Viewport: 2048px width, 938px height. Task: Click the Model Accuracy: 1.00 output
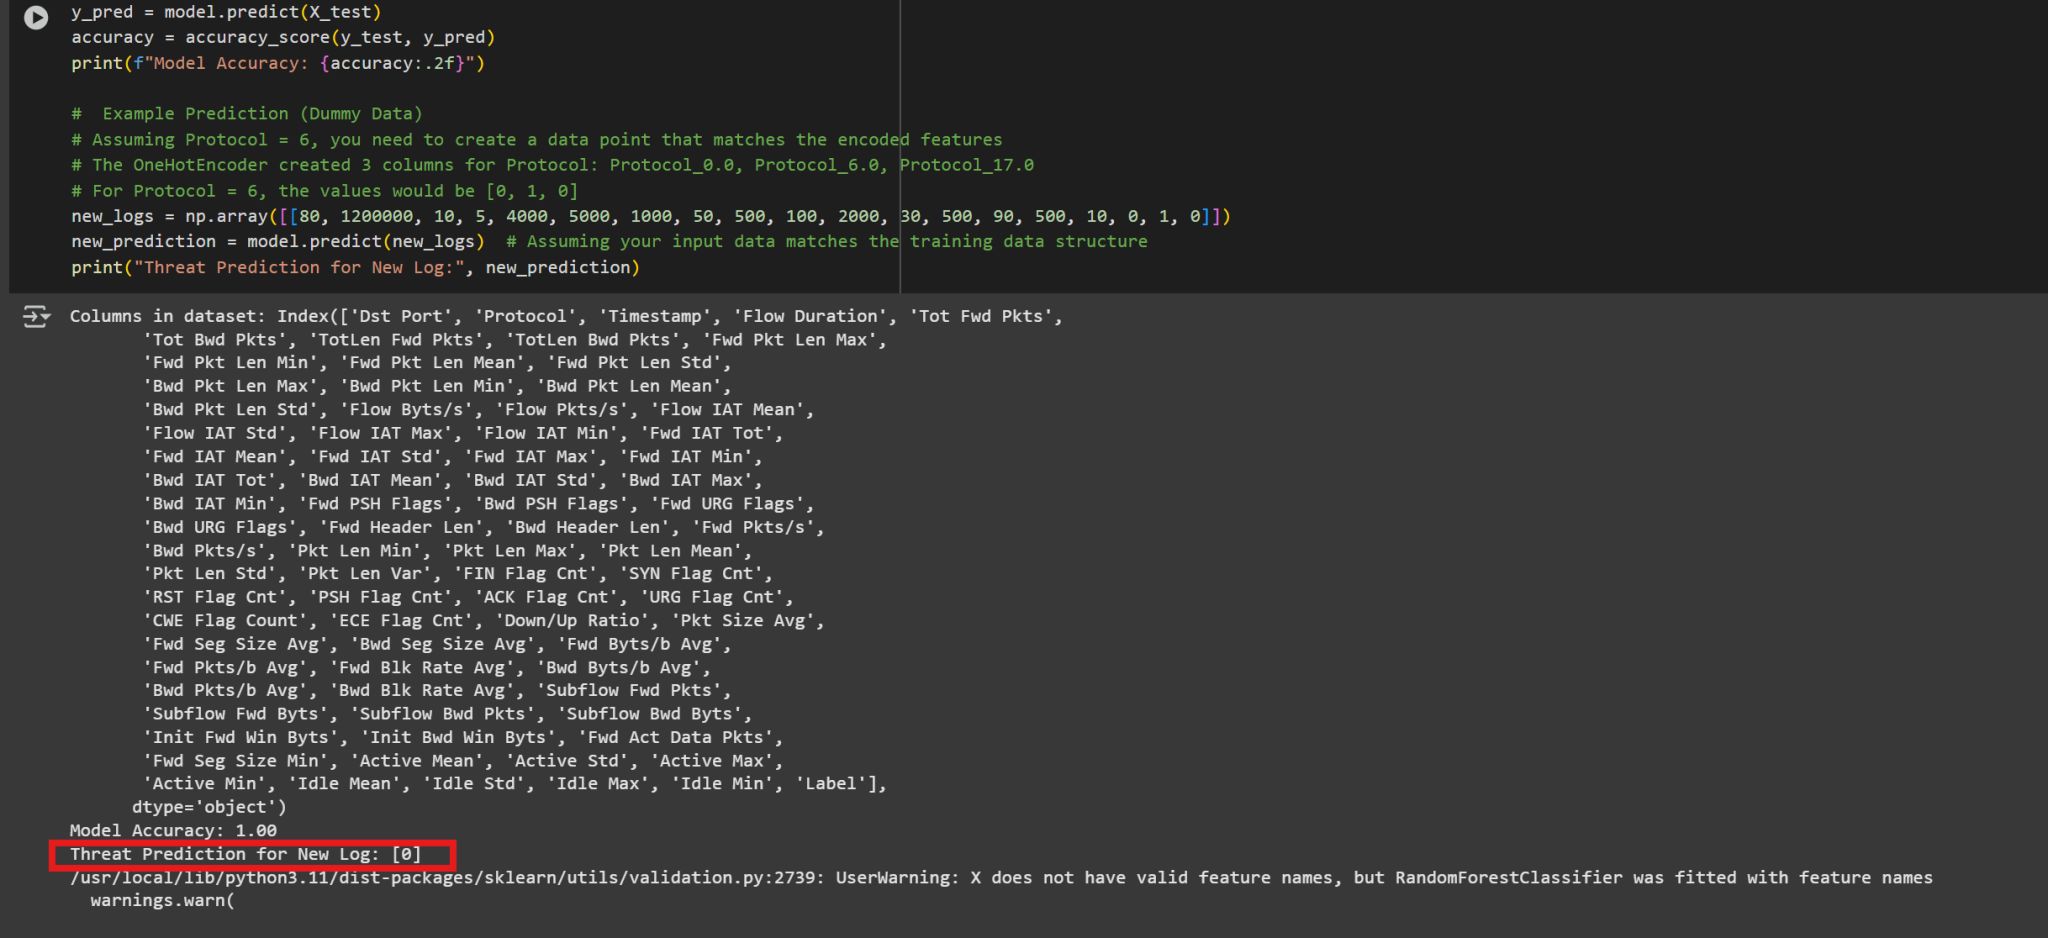click(173, 830)
